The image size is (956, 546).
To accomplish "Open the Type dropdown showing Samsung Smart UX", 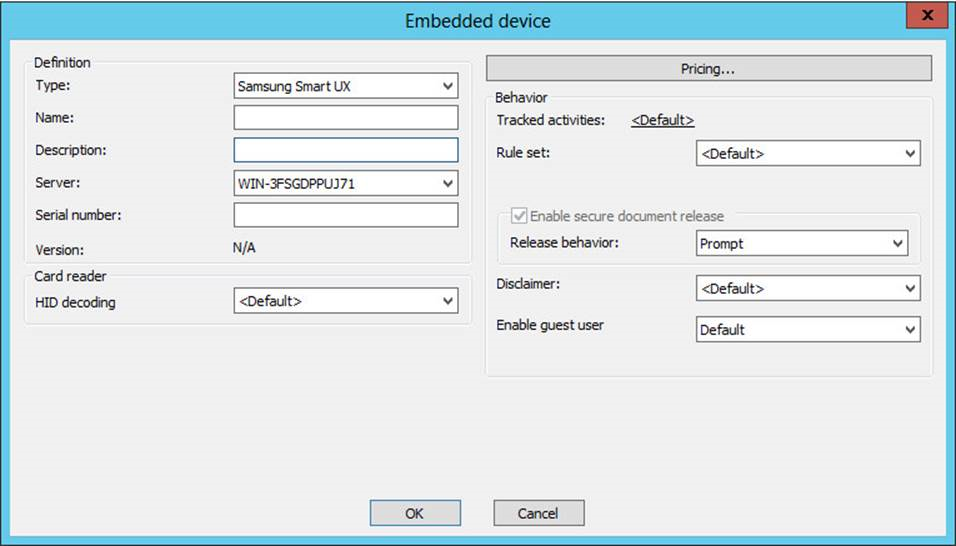I will pyautogui.click(x=345, y=86).
